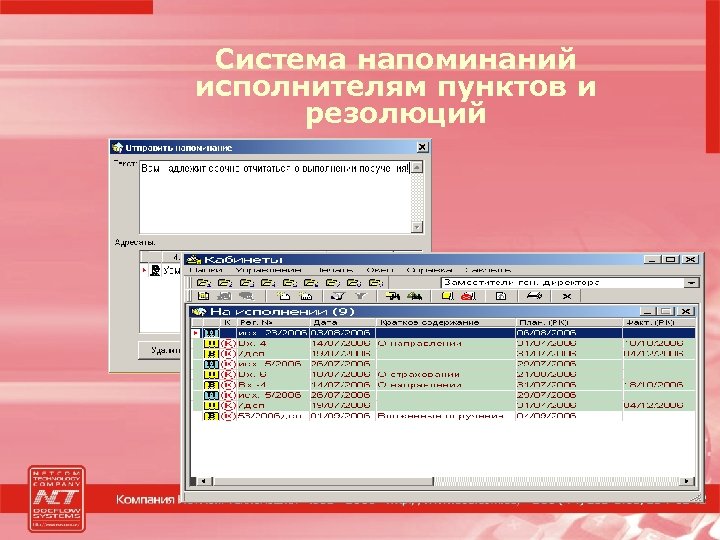Close the Отправить напоминание dialog
Image resolution: width=720 pixels, height=540 pixels.
click(x=422, y=147)
